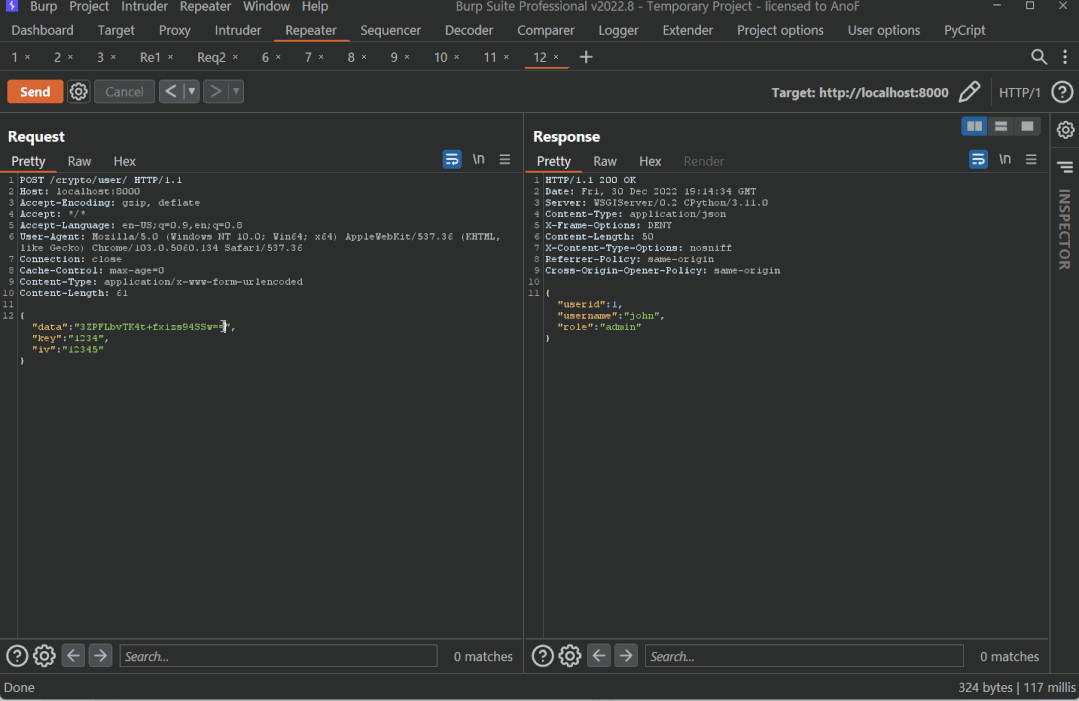Open the INSPECTOR side panel label
The height and width of the screenshot is (701, 1079).
click(x=1065, y=229)
